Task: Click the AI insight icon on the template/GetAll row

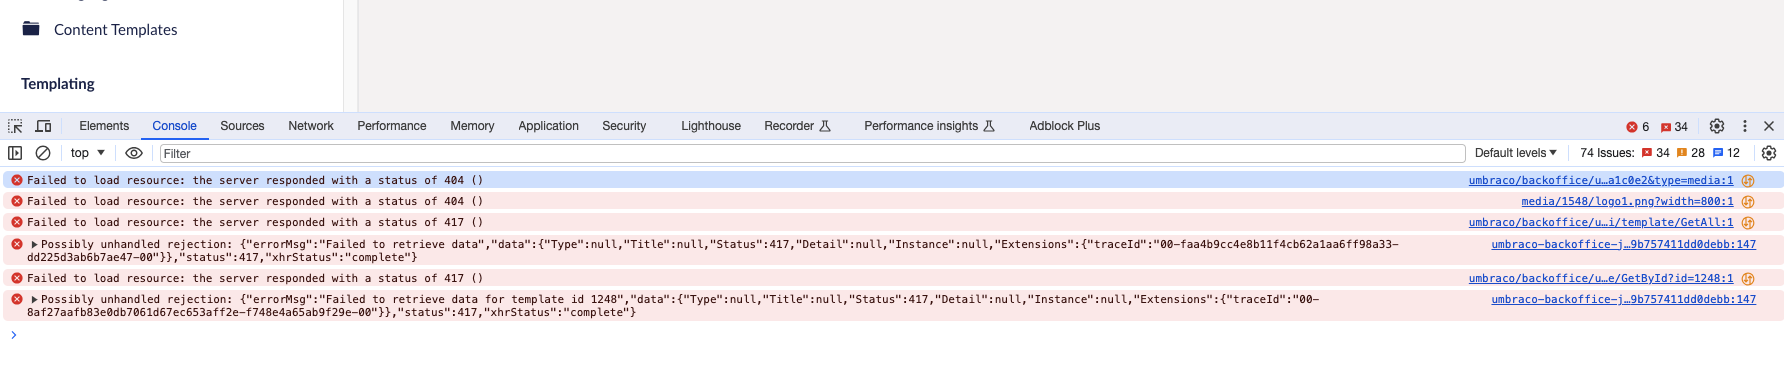Action: [1748, 223]
